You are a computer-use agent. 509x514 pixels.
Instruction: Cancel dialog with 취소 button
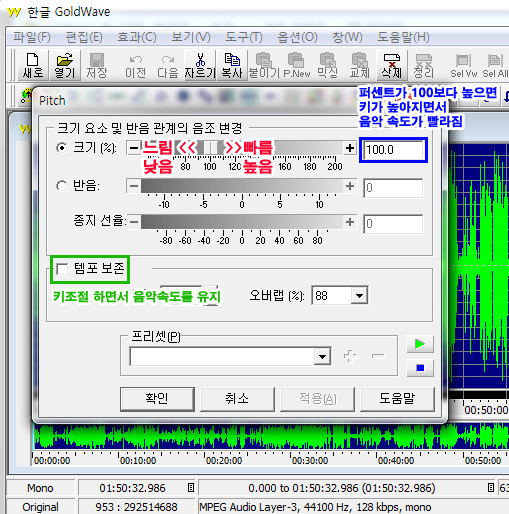pos(237,399)
